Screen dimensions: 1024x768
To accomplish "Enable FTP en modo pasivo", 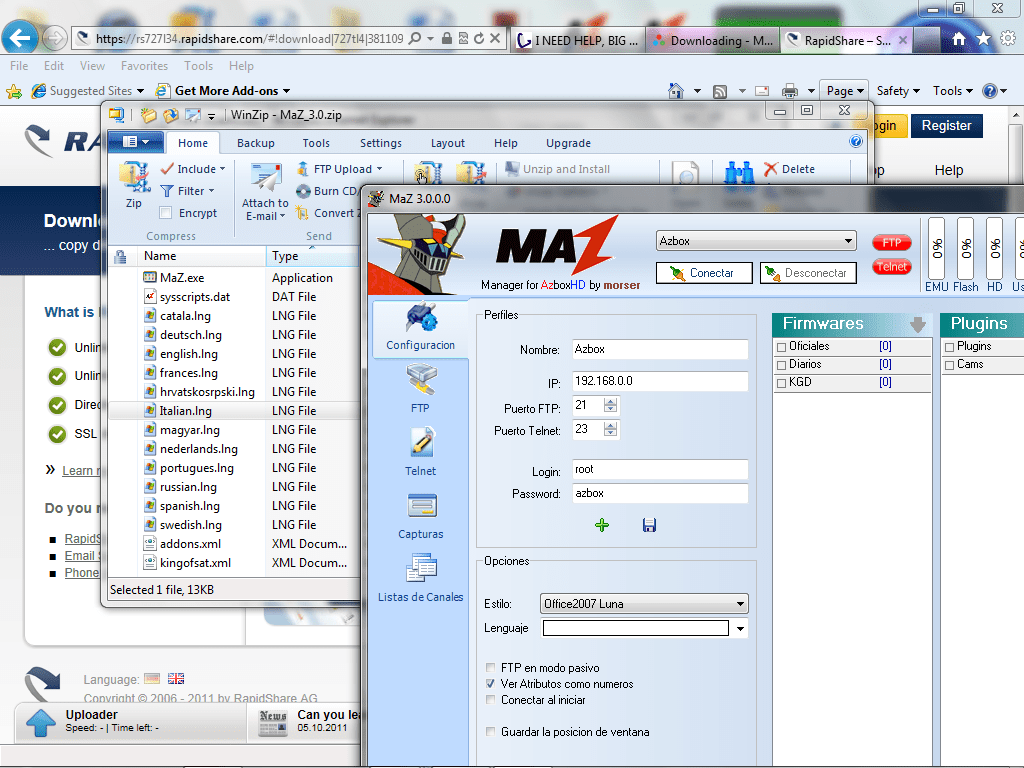I will 490,667.
